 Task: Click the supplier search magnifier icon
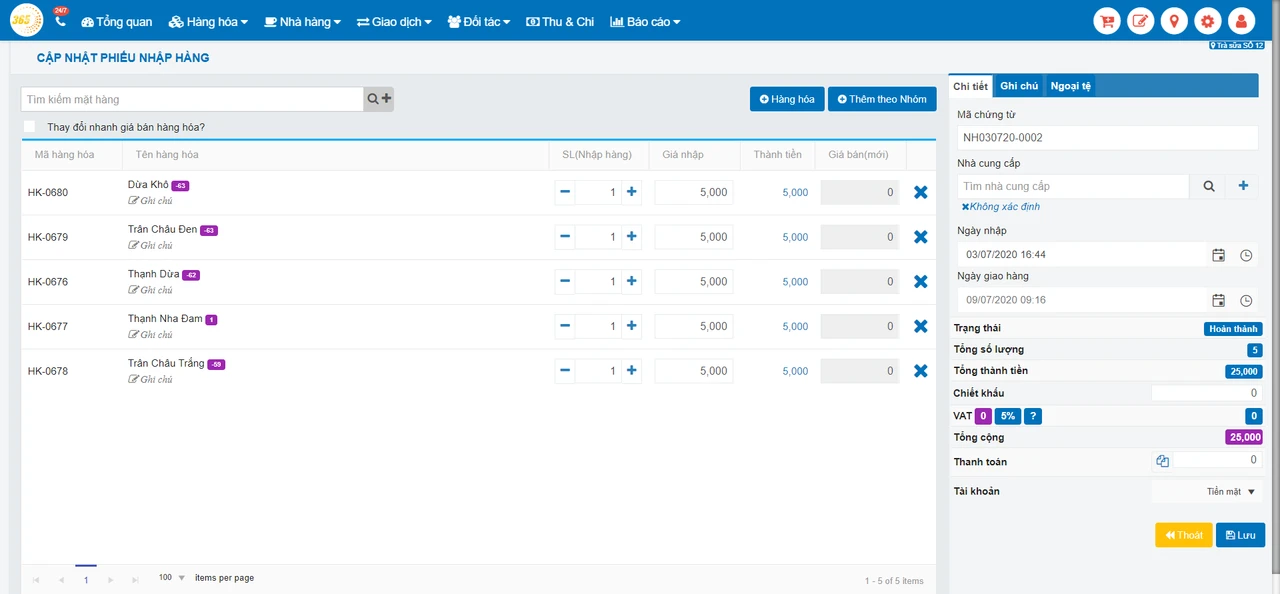point(1209,186)
